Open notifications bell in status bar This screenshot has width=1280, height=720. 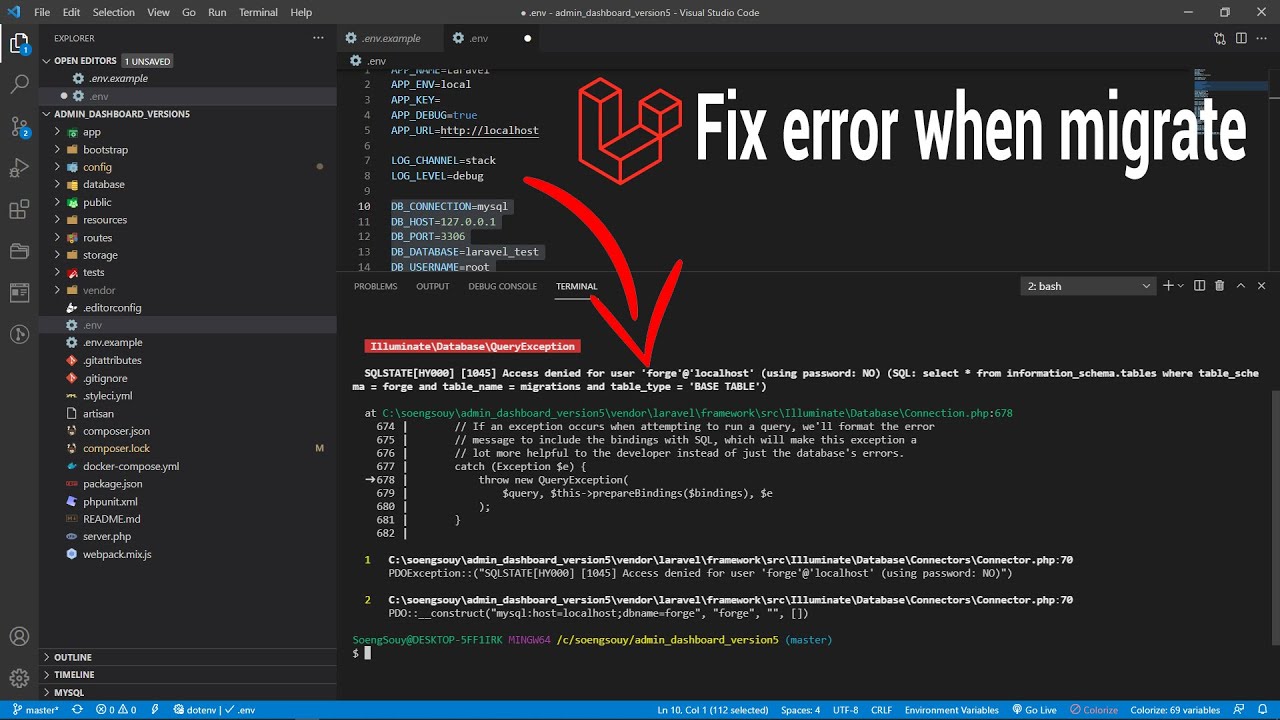click(1261, 710)
